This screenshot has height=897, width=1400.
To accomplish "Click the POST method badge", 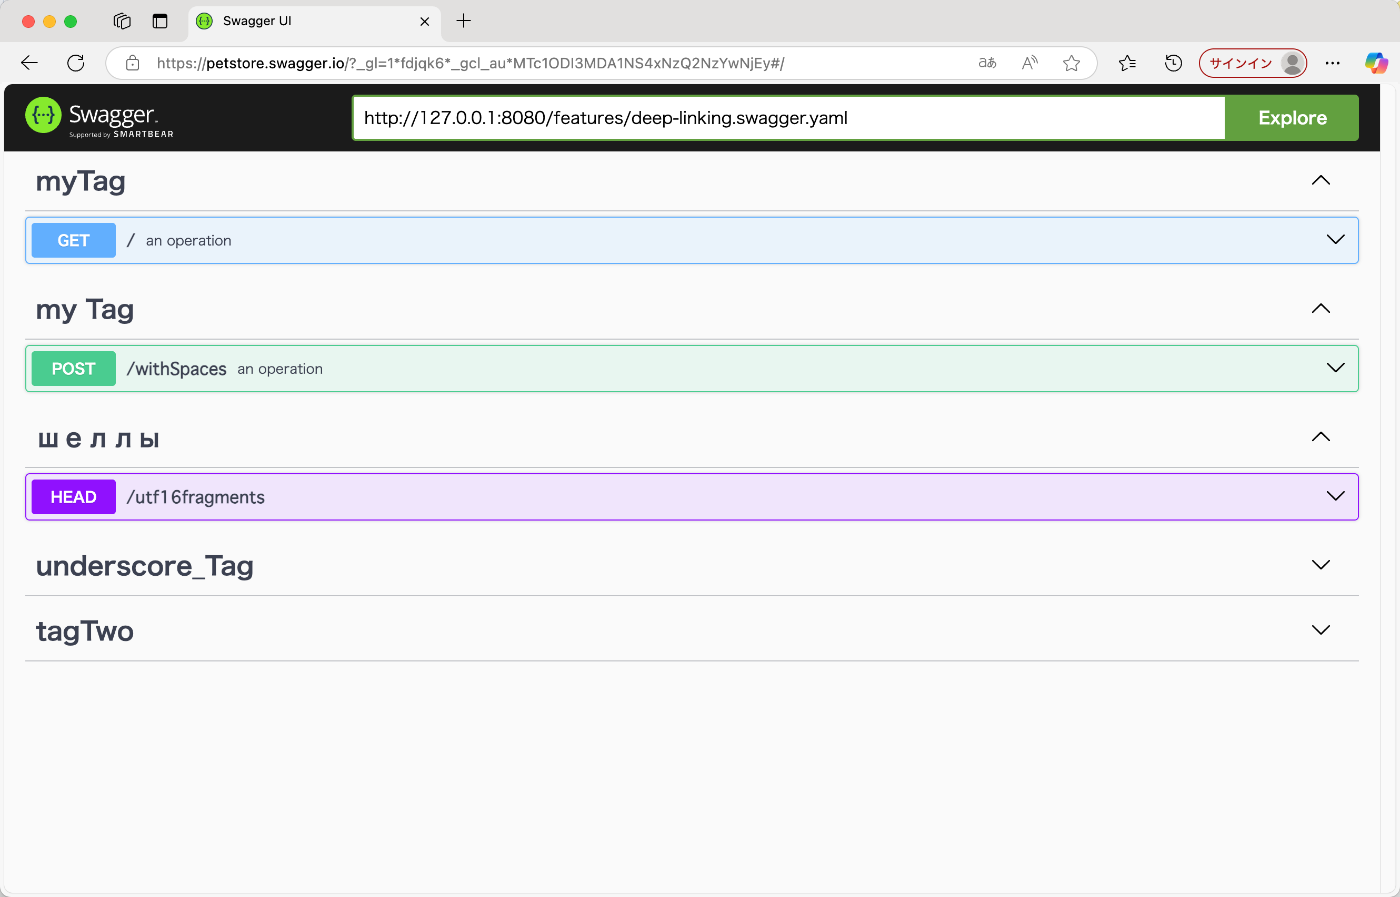I will pyautogui.click(x=74, y=368).
